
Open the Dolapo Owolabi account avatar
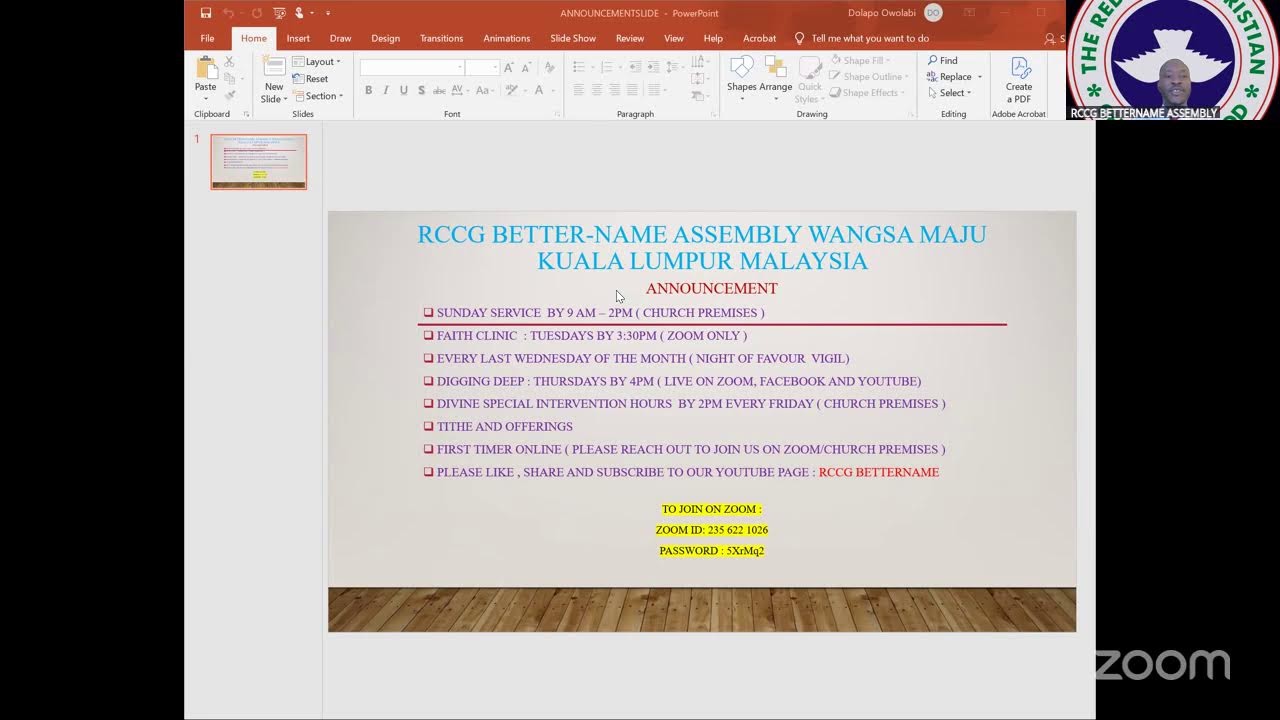pyautogui.click(x=933, y=13)
